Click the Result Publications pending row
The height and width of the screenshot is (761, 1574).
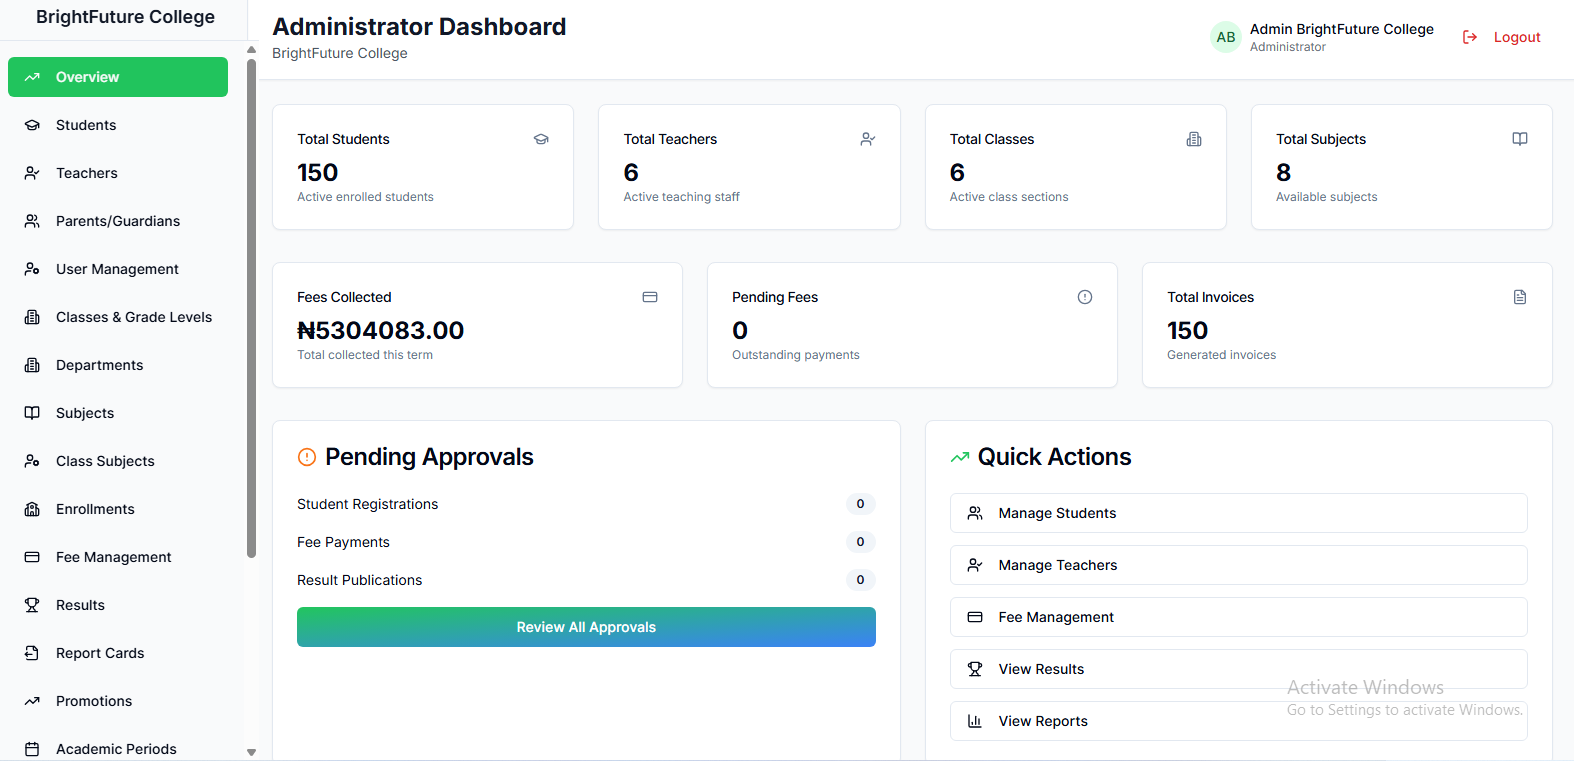[x=586, y=580]
